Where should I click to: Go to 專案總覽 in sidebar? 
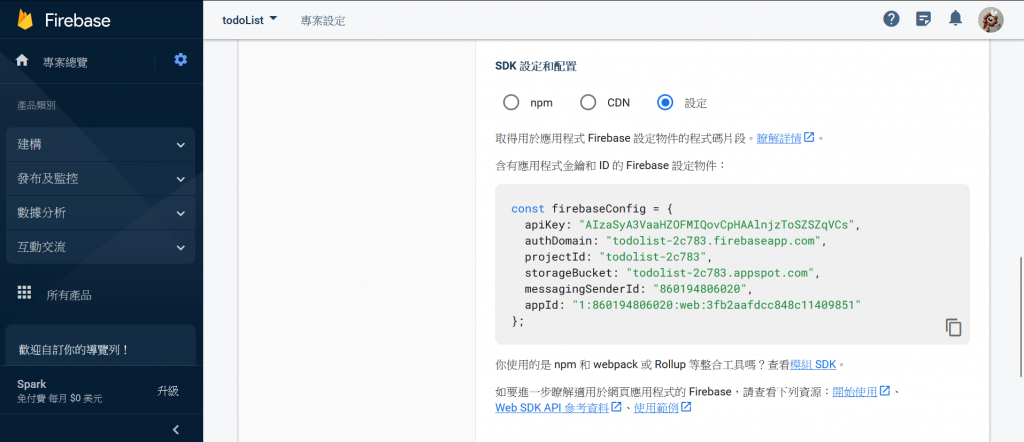(65, 63)
